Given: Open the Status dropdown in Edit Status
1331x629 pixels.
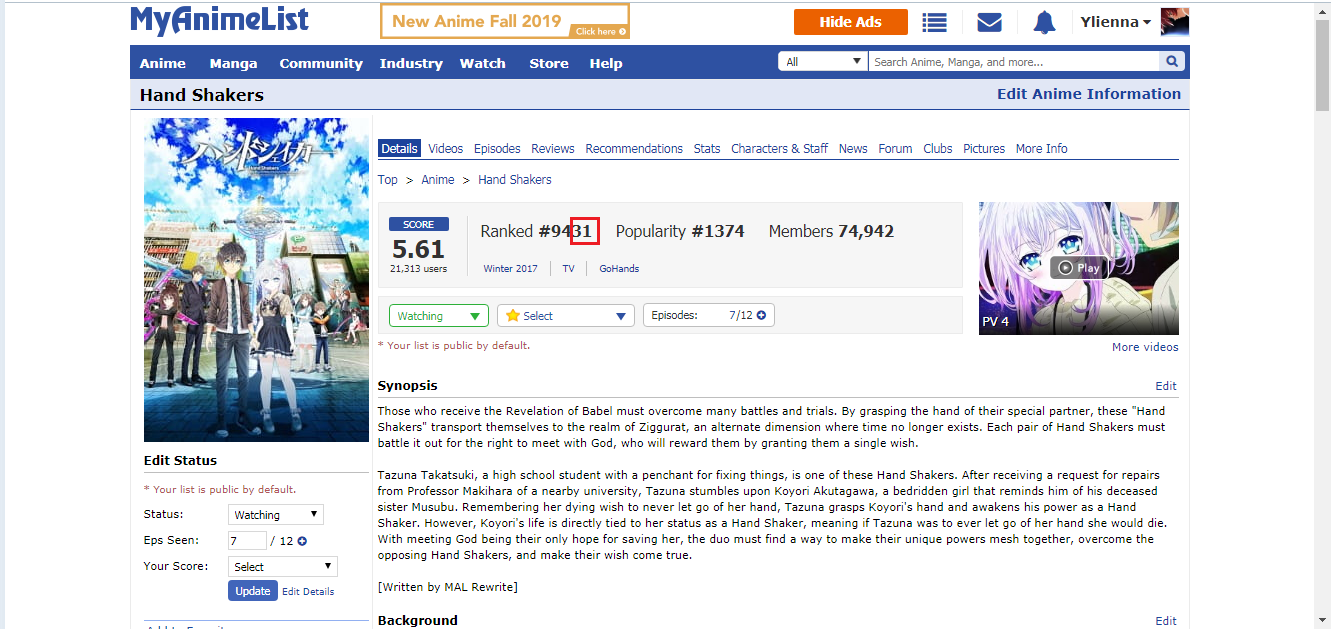Looking at the screenshot, I should click(x=275, y=515).
